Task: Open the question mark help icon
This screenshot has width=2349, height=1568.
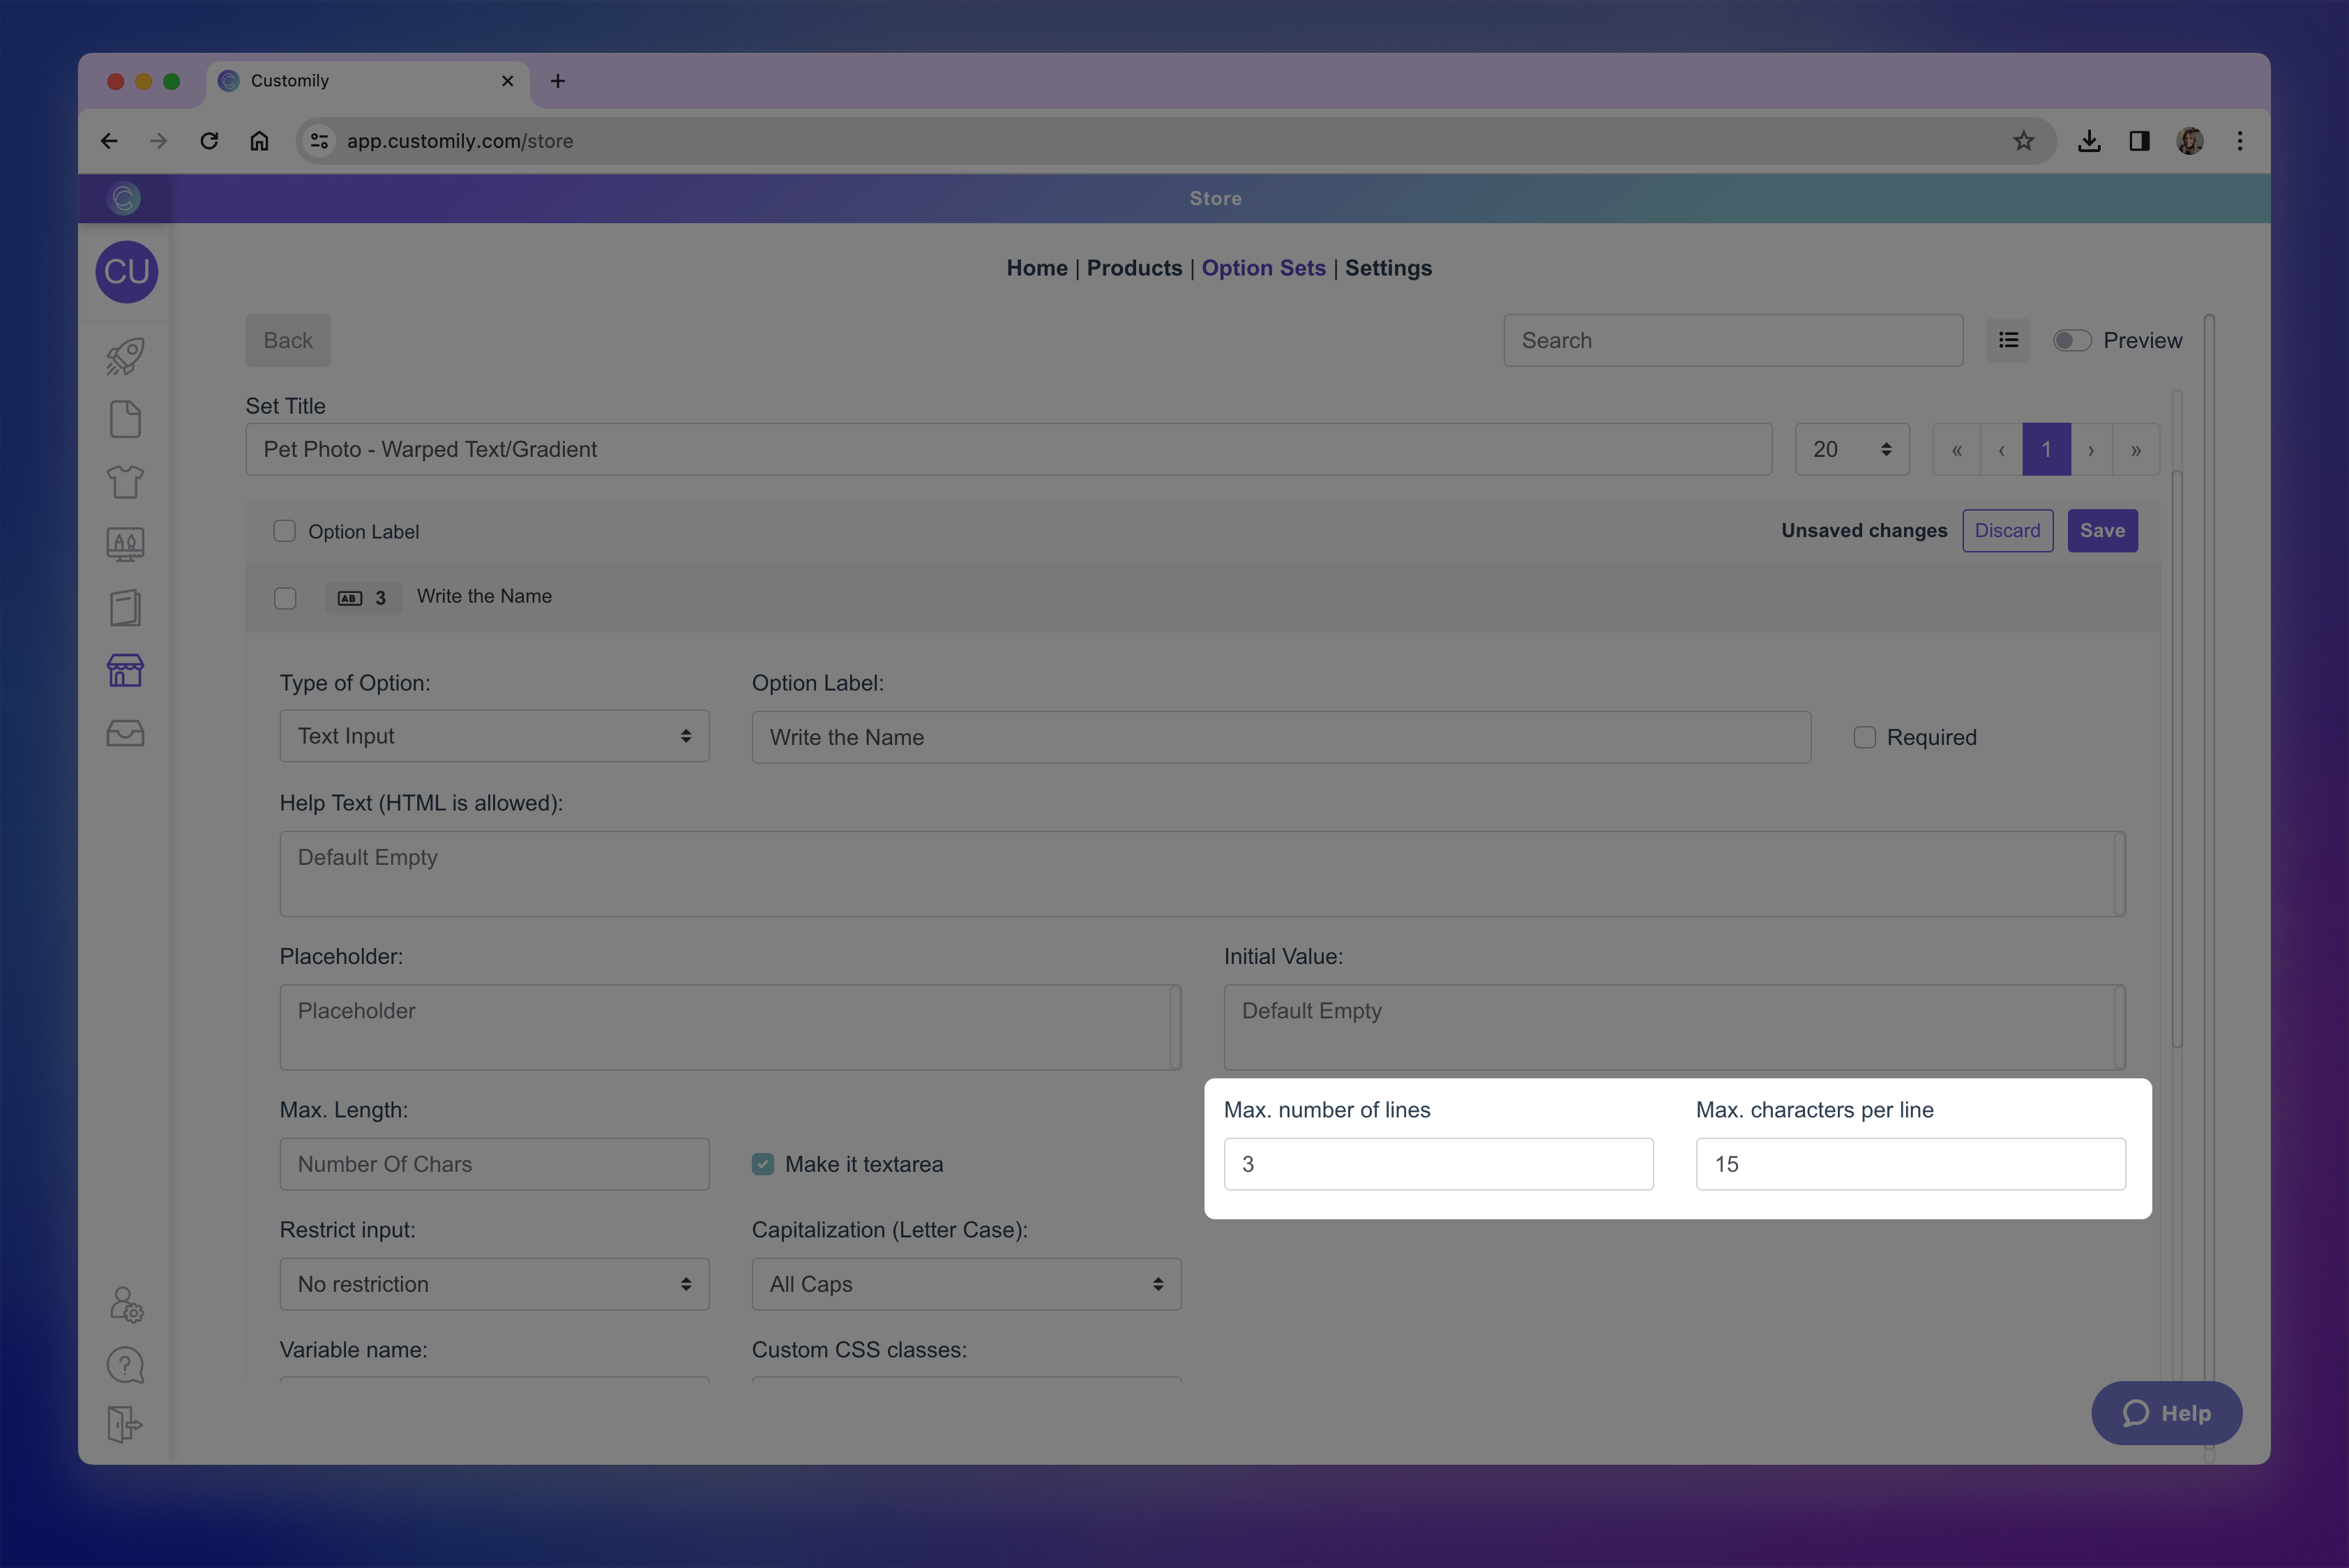Action: (125, 1365)
